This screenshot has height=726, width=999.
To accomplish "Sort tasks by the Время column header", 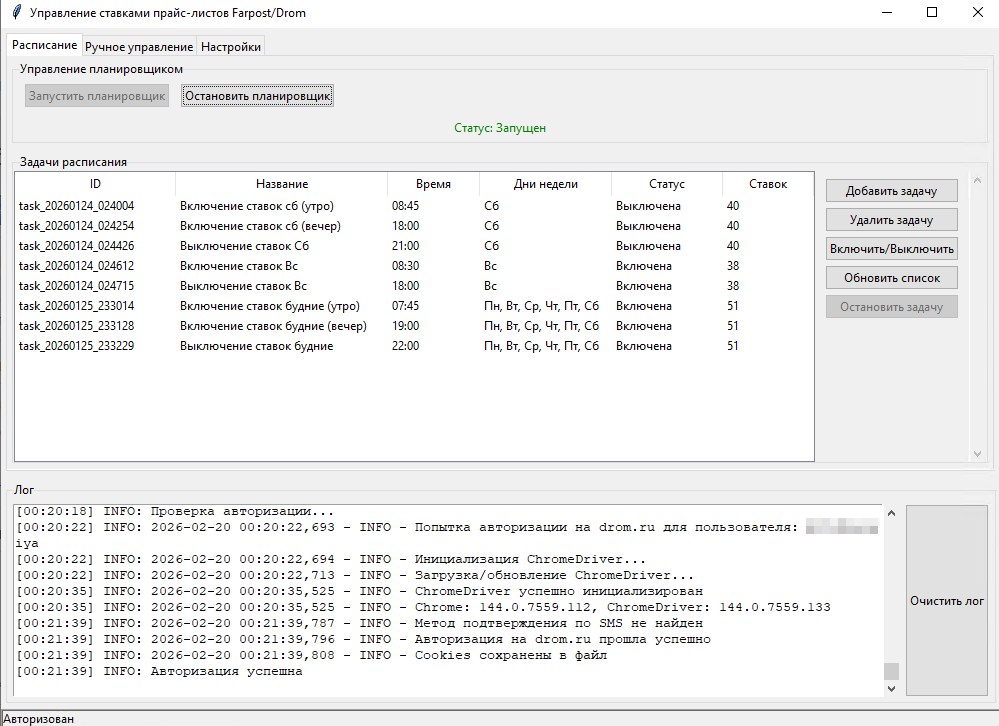I will tap(433, 184).
